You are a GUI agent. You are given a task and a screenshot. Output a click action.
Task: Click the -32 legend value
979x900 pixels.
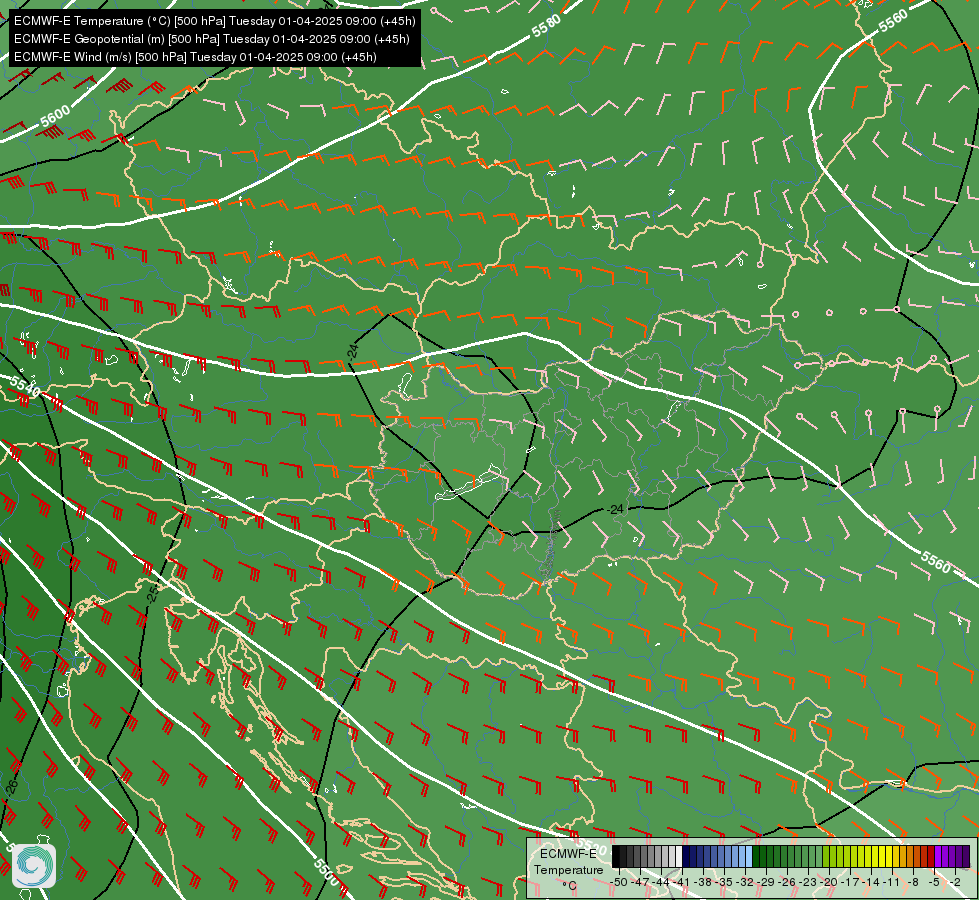click(745, 883)
